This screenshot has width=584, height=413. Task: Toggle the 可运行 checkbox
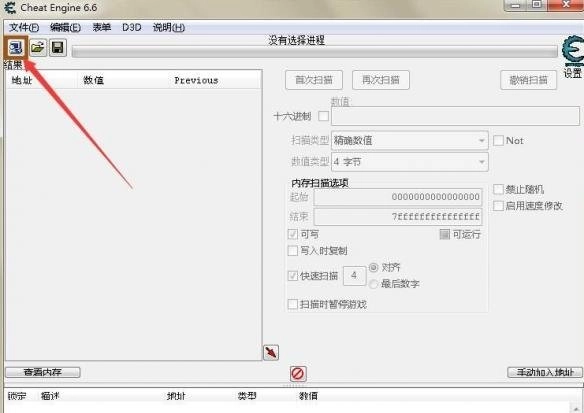pyautogui.click(x=444, y=234)
